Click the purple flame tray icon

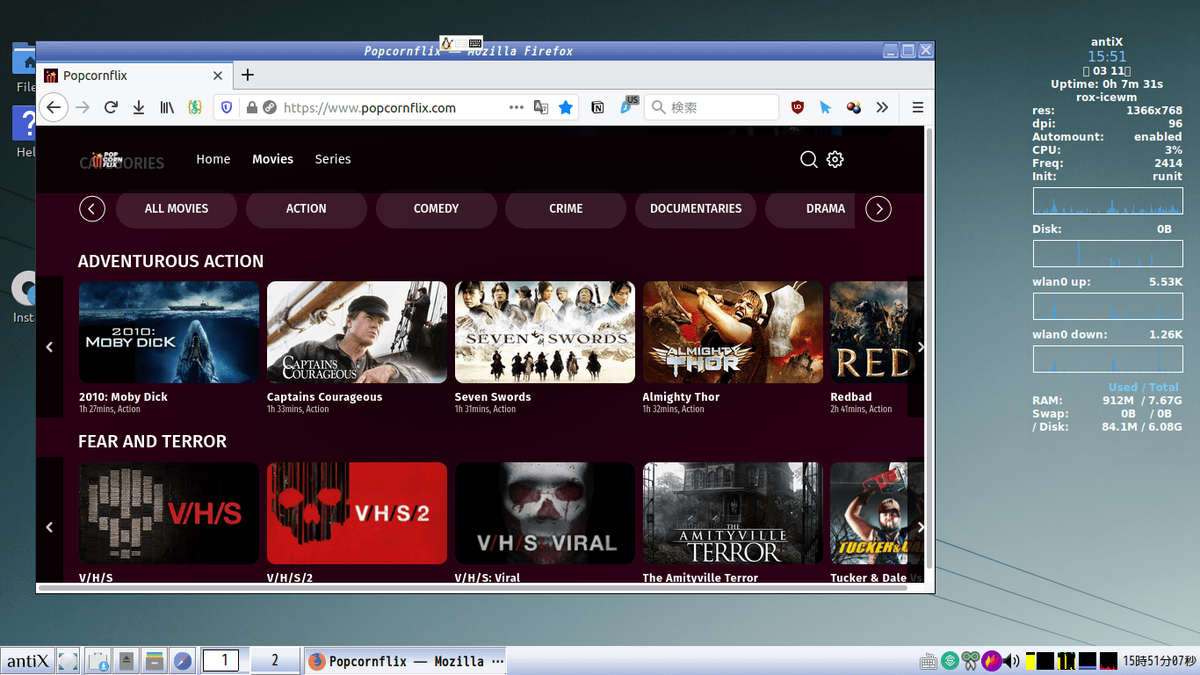click(x=992, y=661)
